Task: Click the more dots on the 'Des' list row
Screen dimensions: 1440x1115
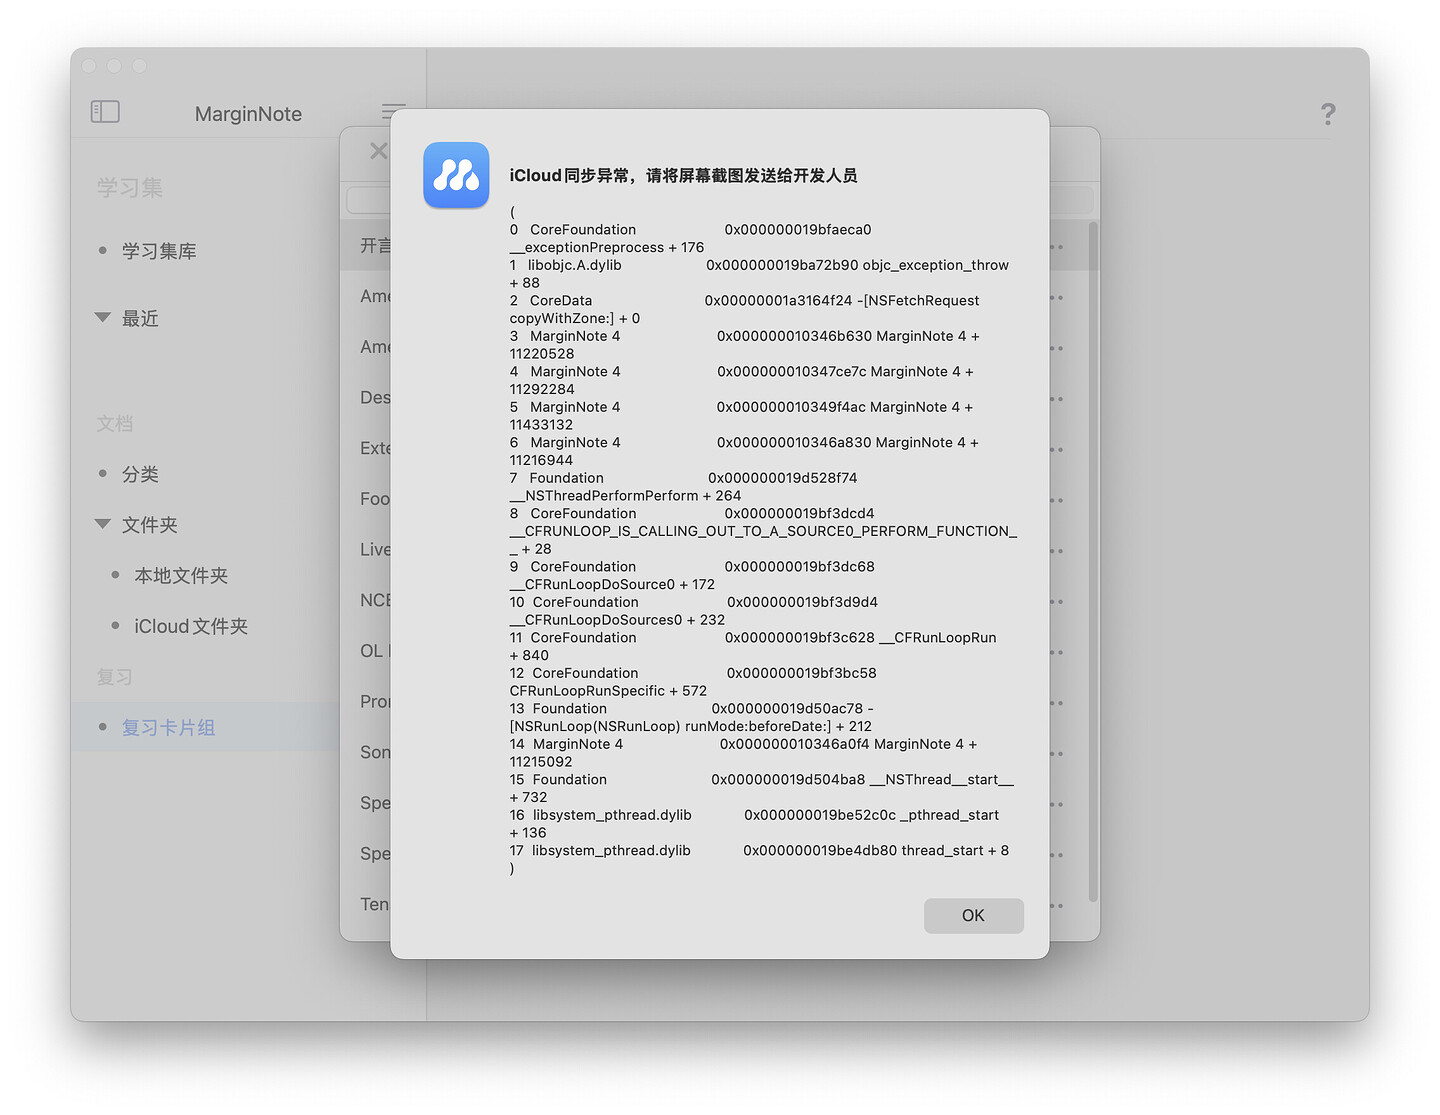Action: 1056,399
